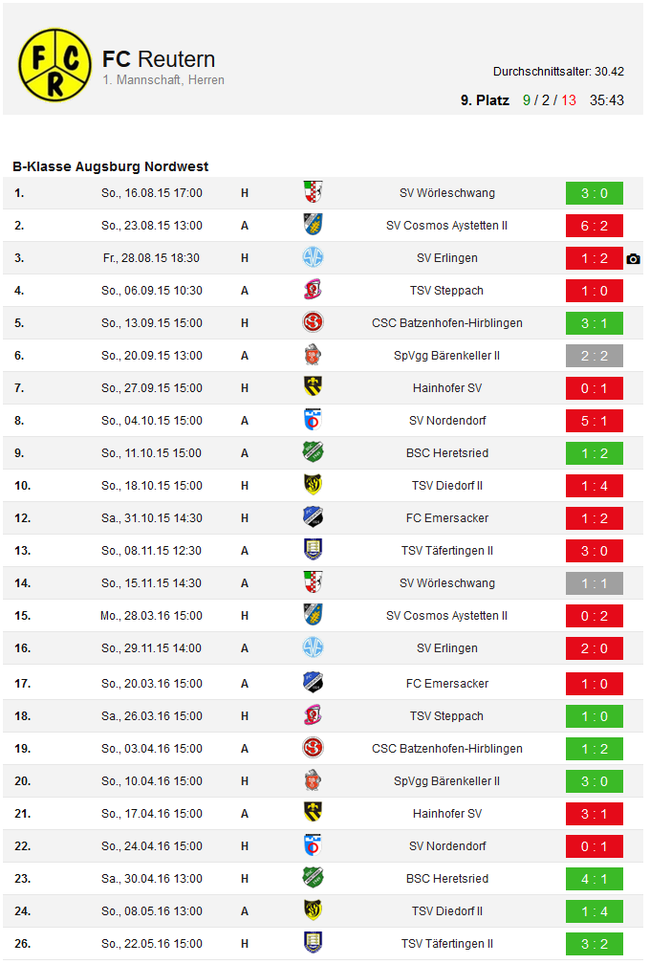The height and width of the screenshot is (964, 650).
Task: Click Hainhofer SV crest in match 7
Action: tap(313, 387)
